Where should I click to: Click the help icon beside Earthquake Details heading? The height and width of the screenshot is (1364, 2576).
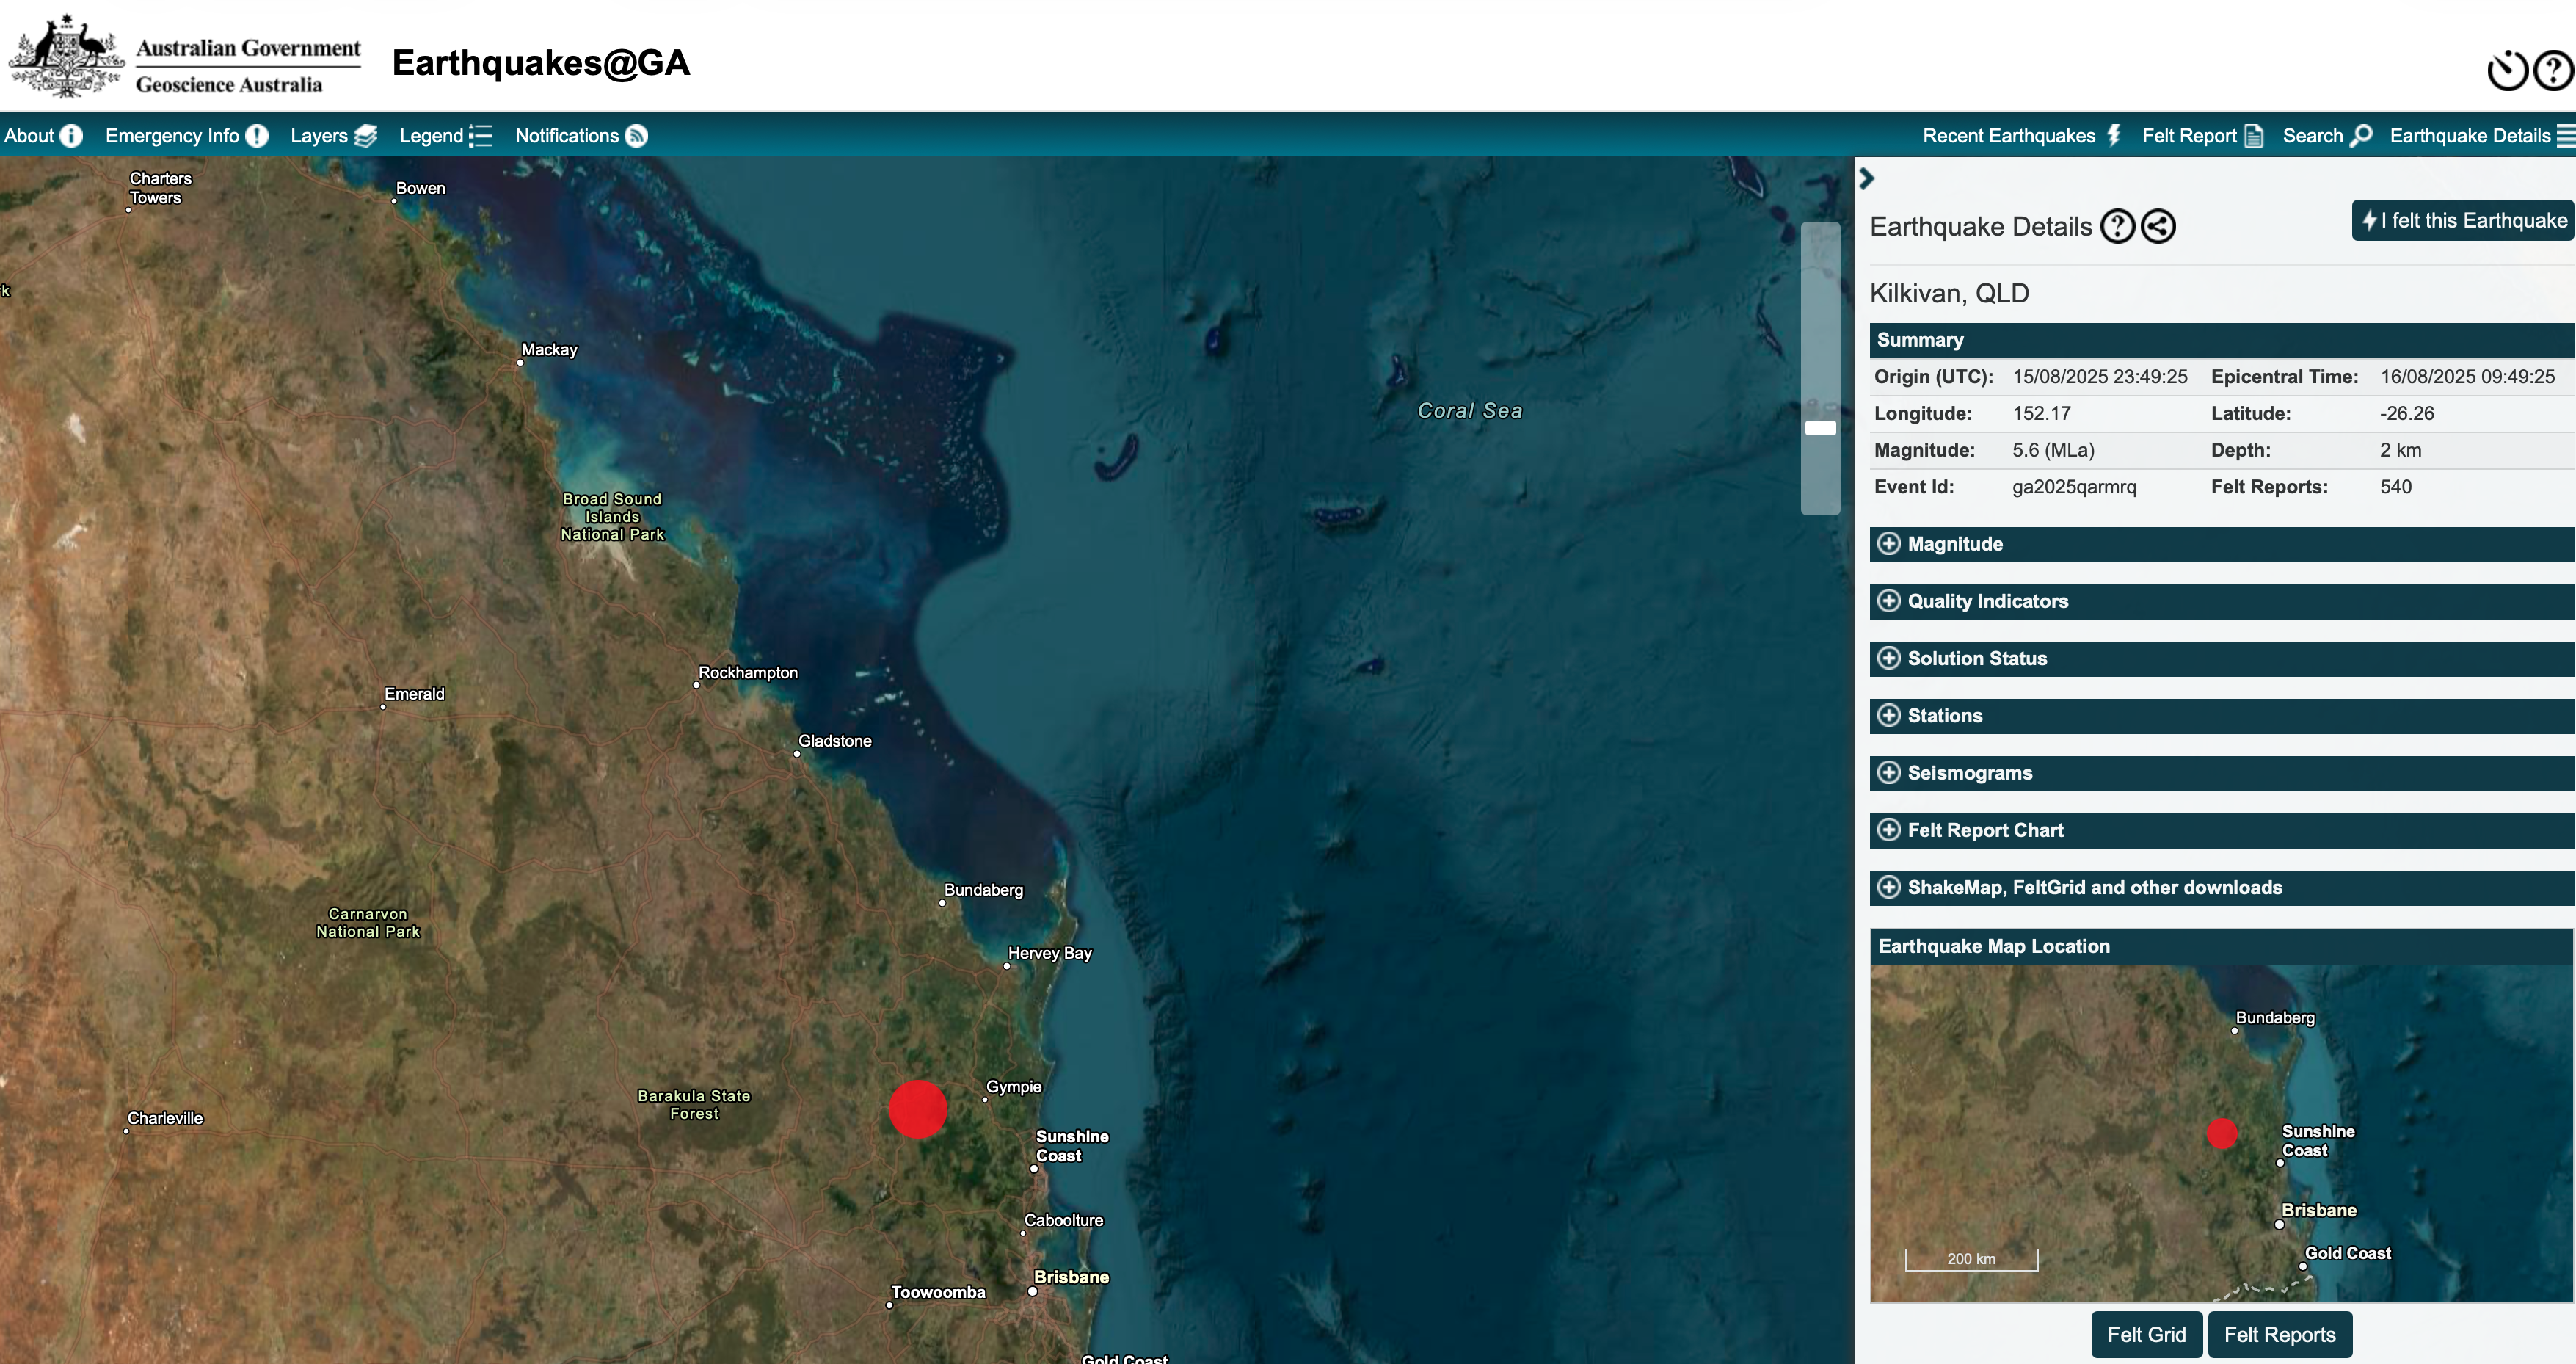pos(2117,226)
